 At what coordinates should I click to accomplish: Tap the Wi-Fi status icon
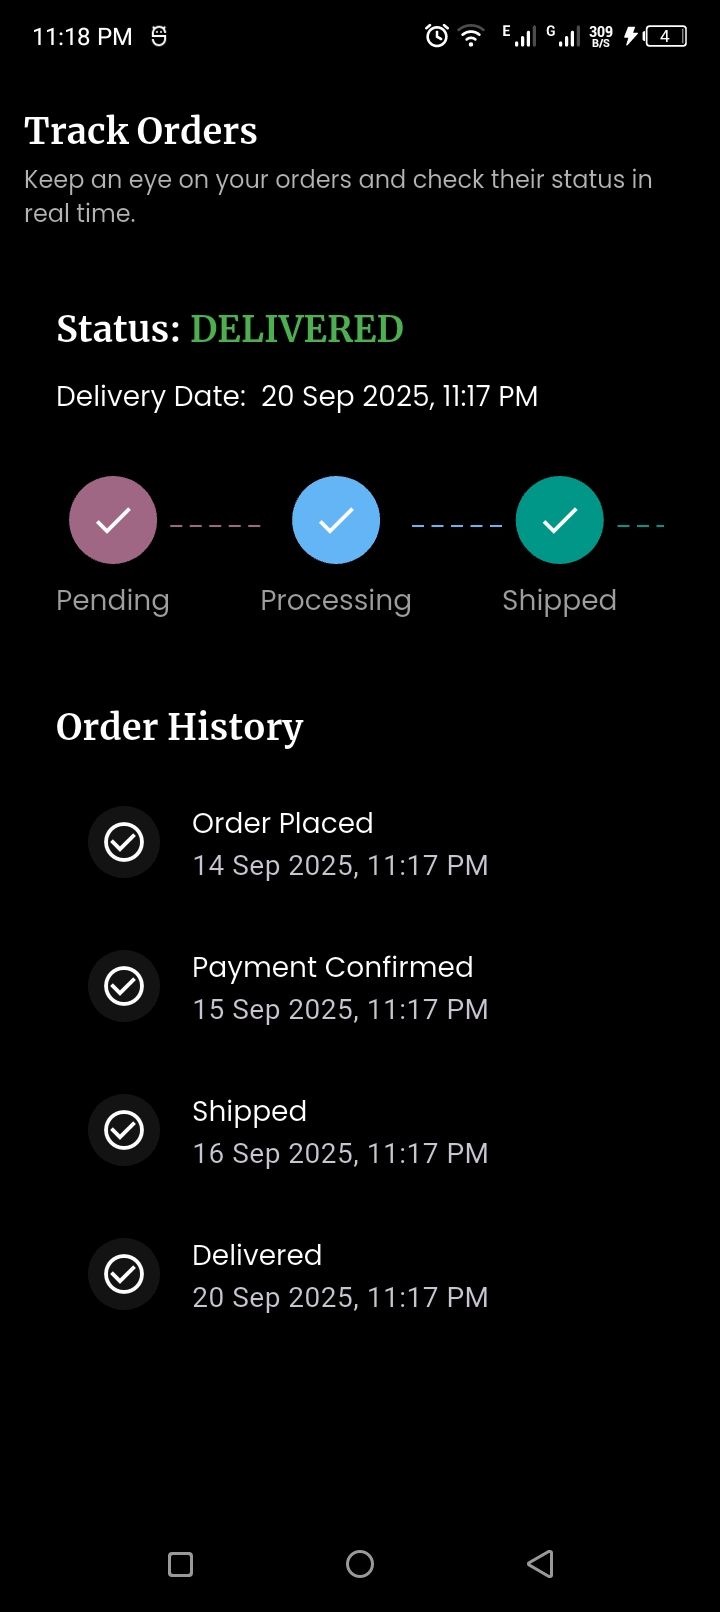(470, 37)
